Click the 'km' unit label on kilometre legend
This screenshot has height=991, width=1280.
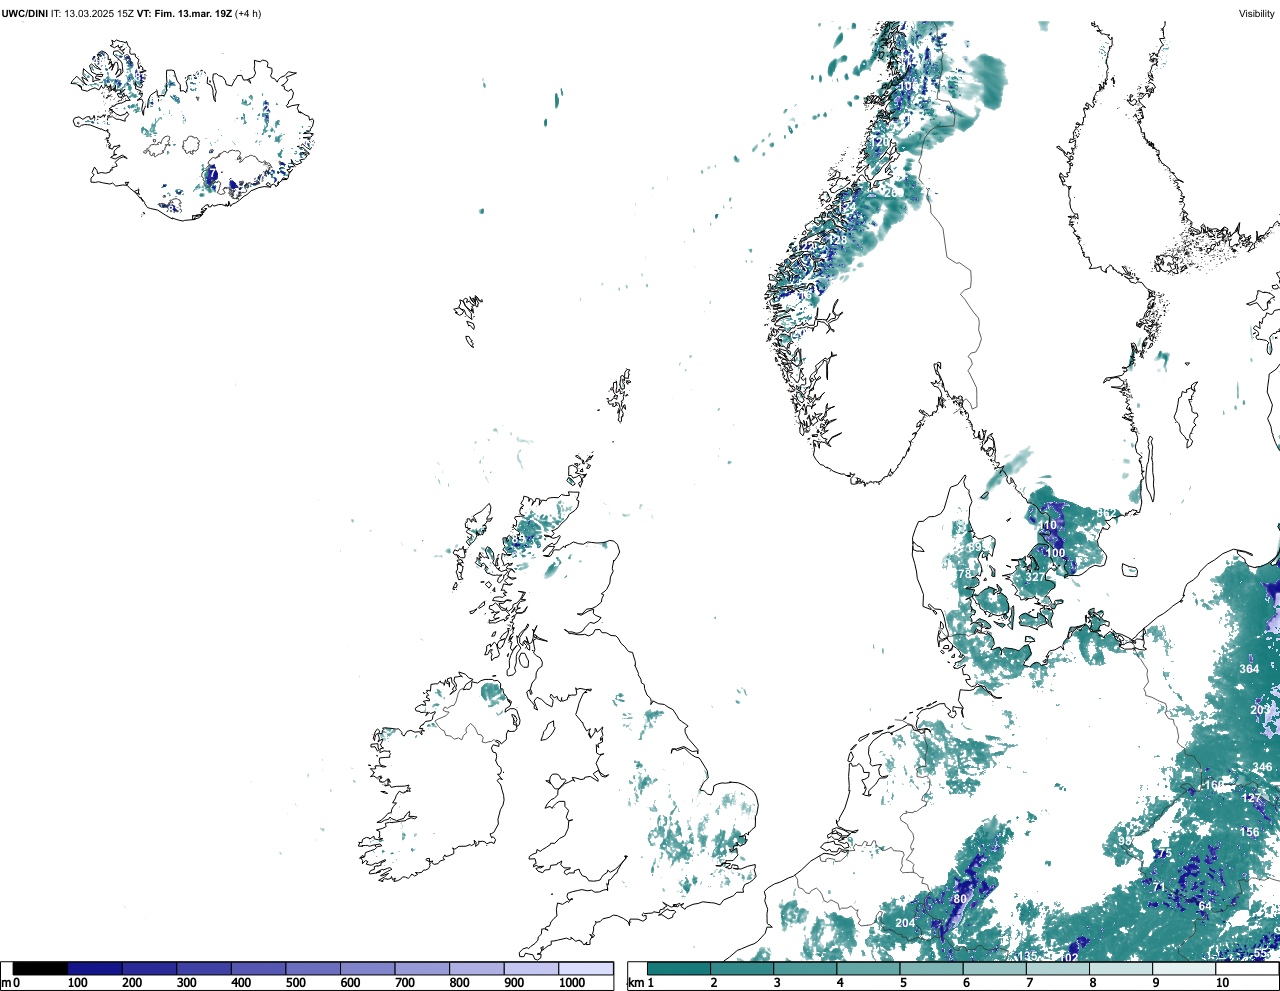point(636,983)
